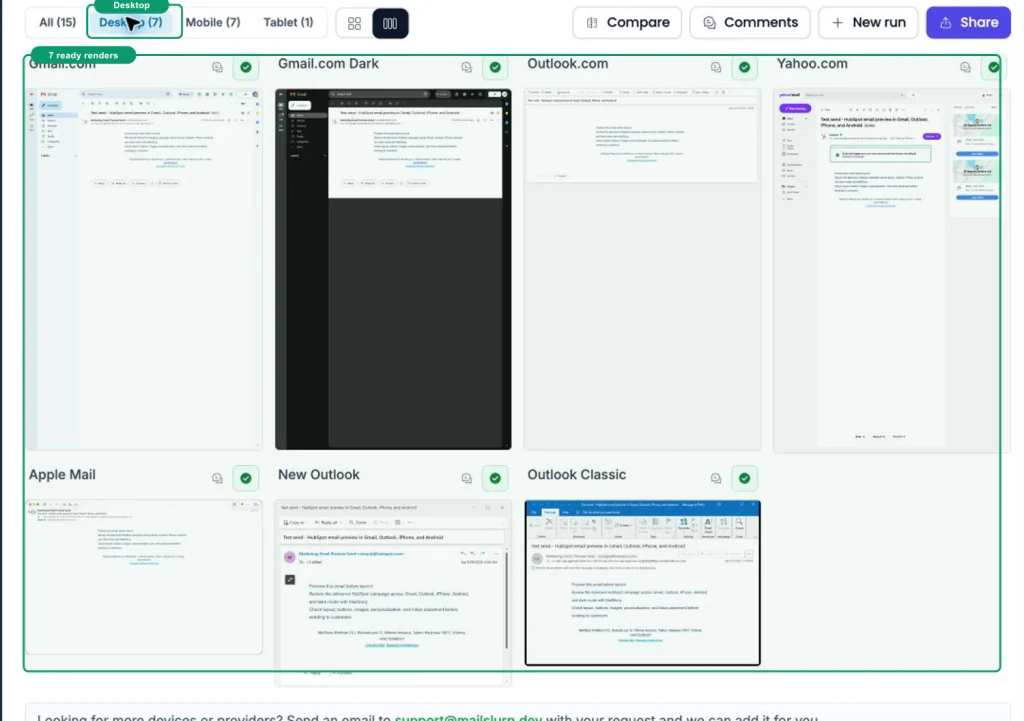
Task: Open the Outlook.com preview thumbnail
Action: [x=643, y=269]
